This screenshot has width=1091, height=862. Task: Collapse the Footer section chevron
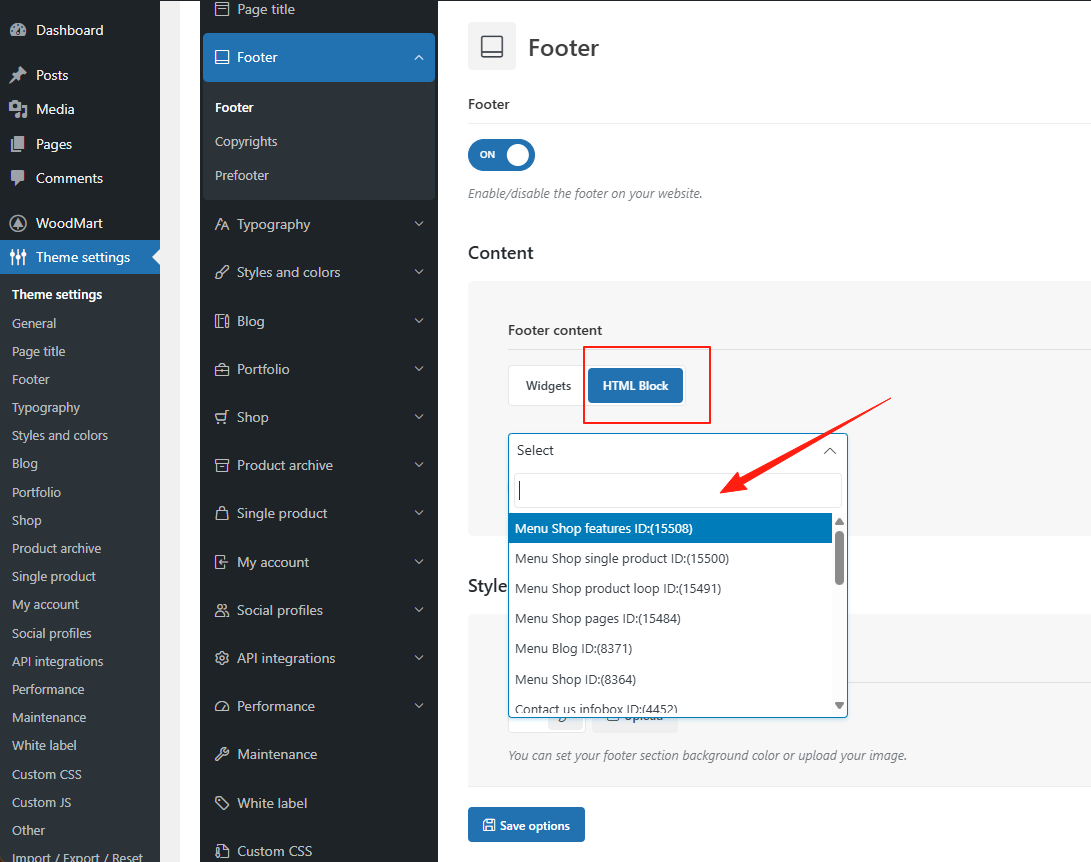418,58
